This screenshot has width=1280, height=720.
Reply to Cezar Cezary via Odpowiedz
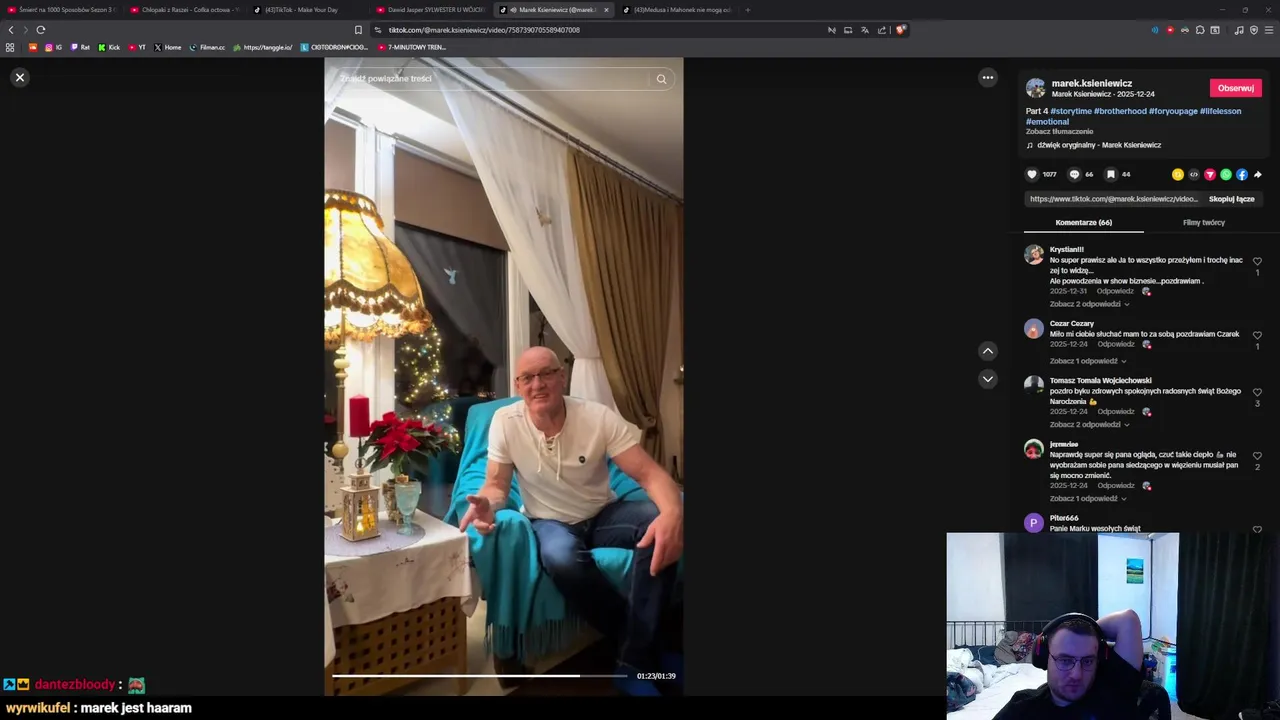(1115, 344)
